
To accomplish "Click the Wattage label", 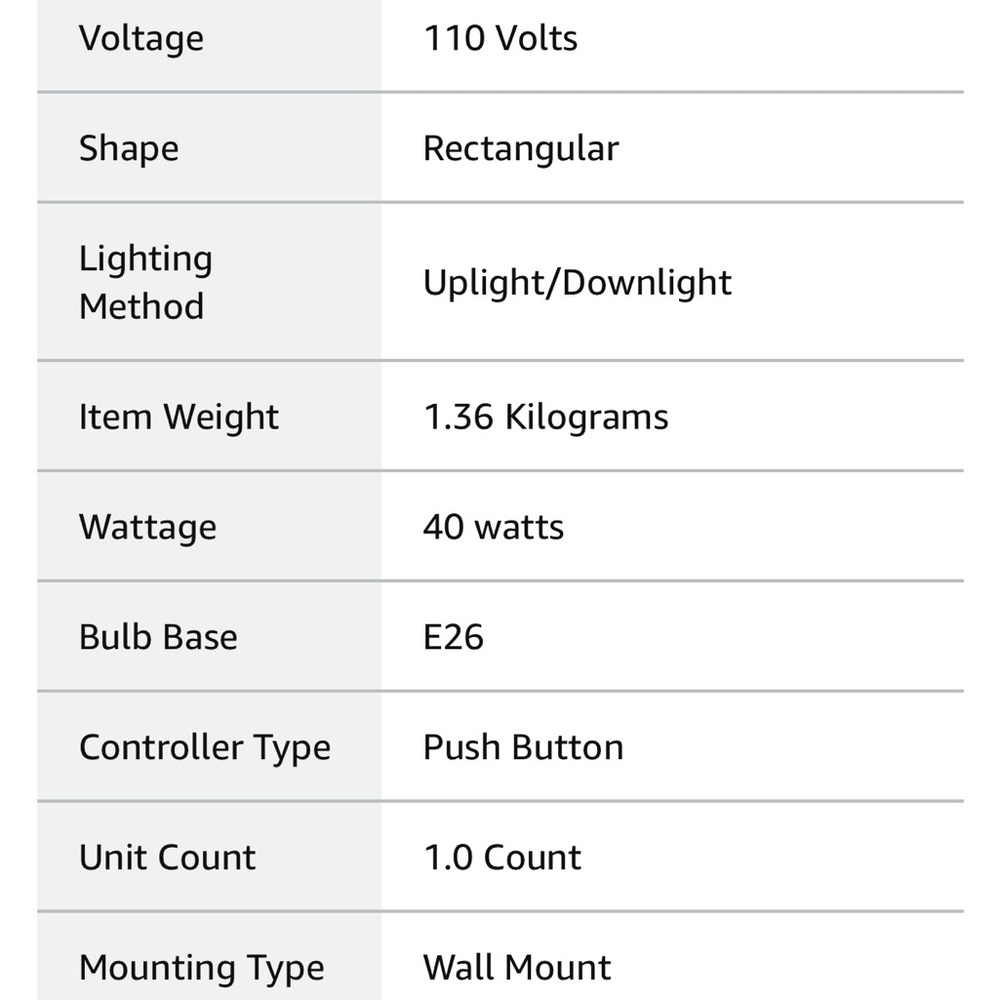I will coord(148,527).
